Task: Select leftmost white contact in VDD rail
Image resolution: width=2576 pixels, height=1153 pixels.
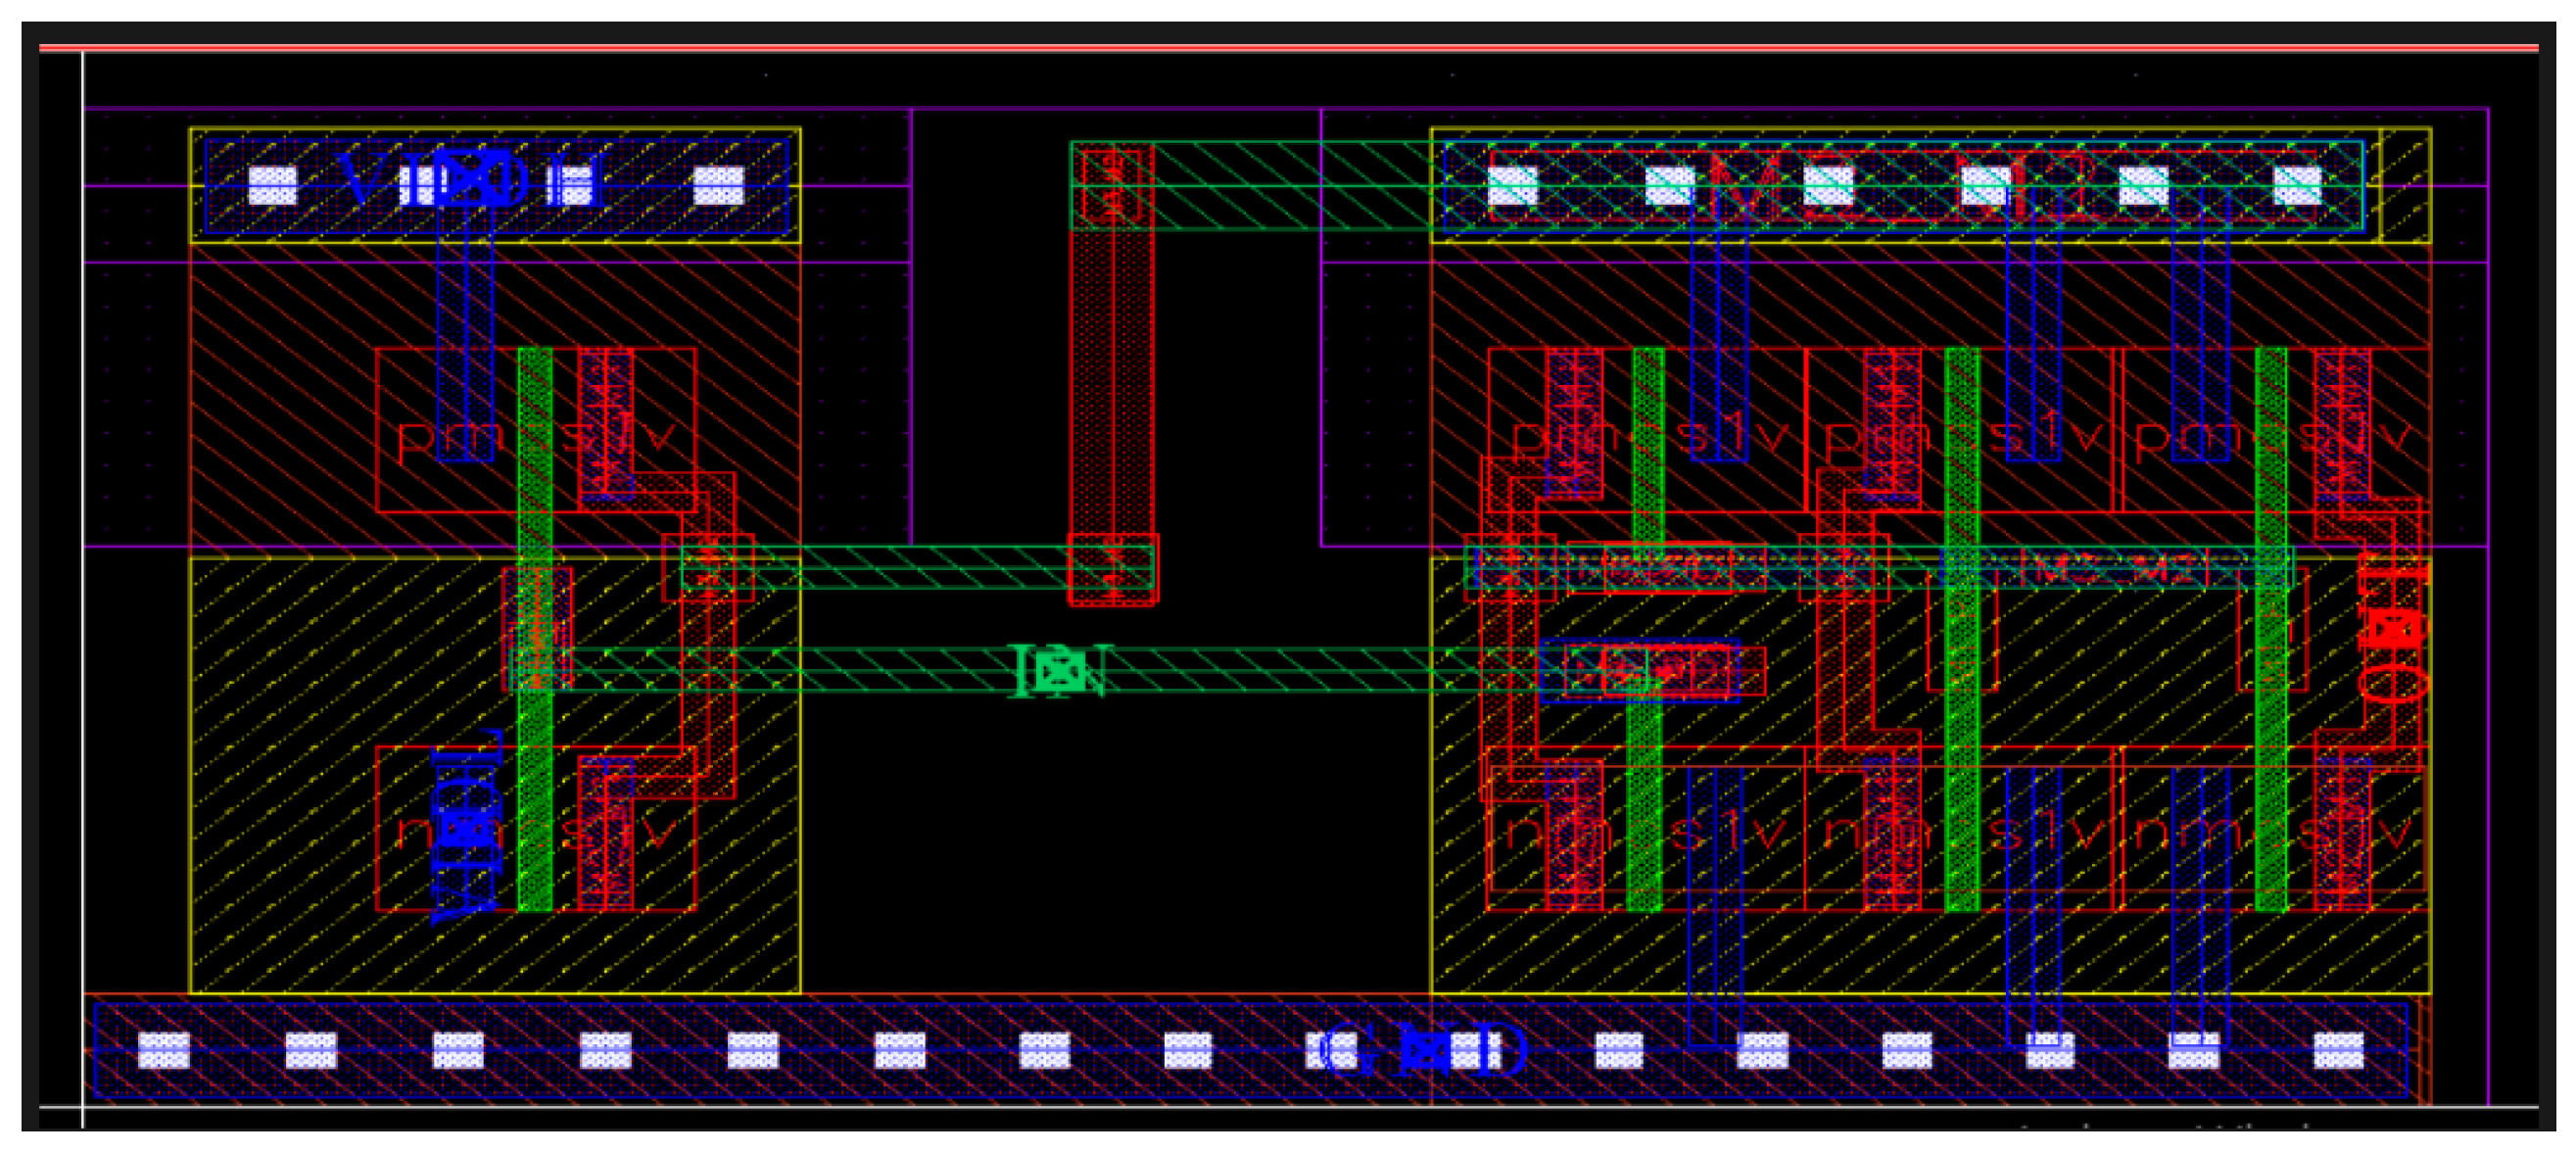Action: point(272,186)
